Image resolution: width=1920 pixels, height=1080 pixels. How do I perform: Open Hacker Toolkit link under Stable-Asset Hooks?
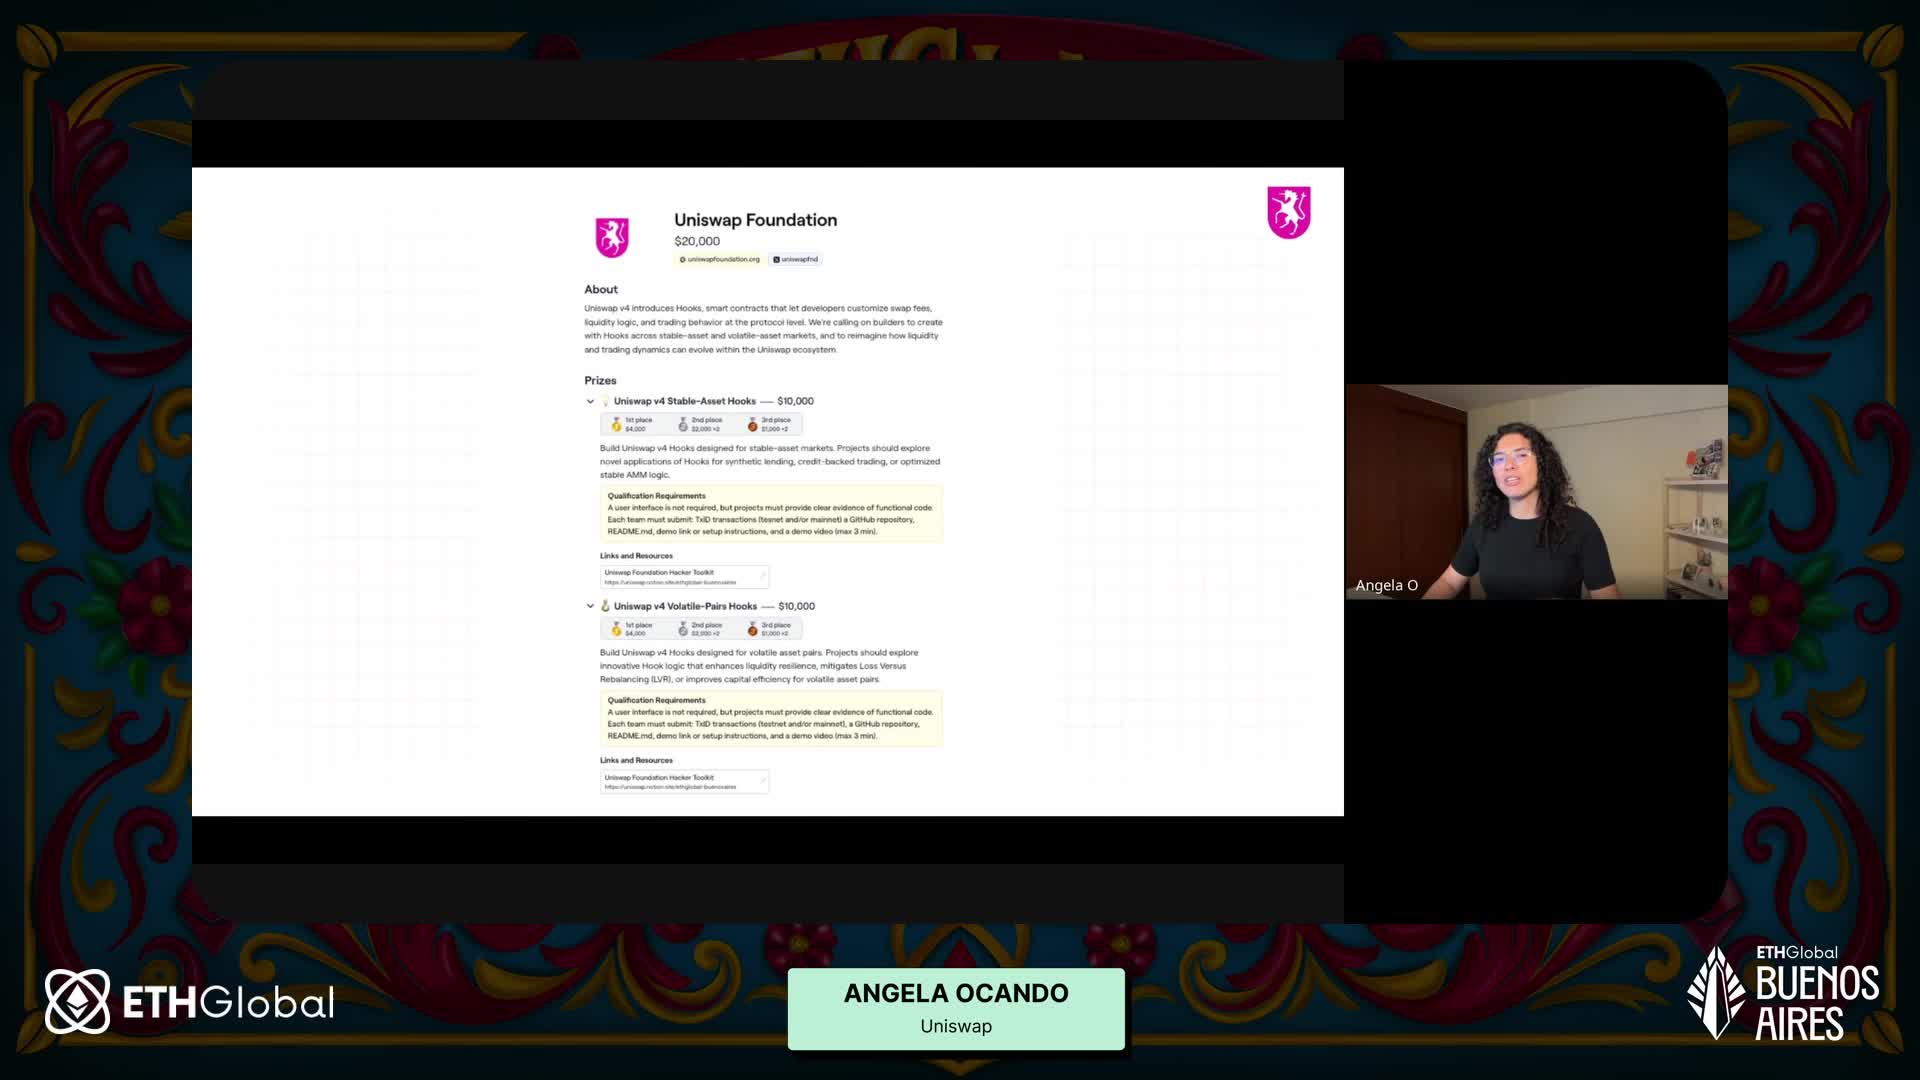(x=684, y=577)
